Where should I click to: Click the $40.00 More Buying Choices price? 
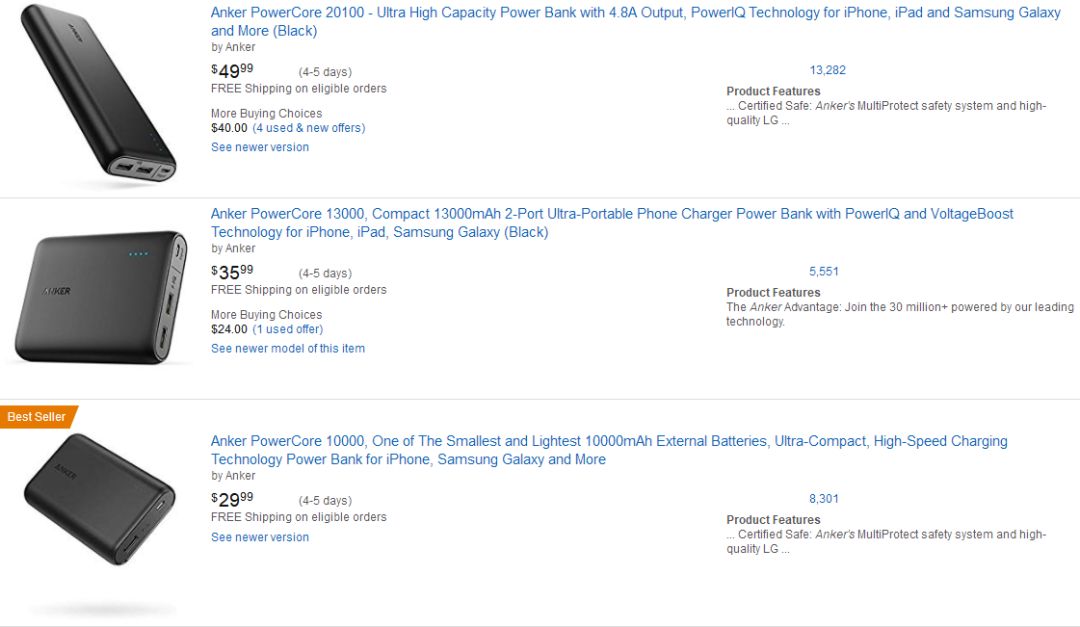(x=229, y=128)
